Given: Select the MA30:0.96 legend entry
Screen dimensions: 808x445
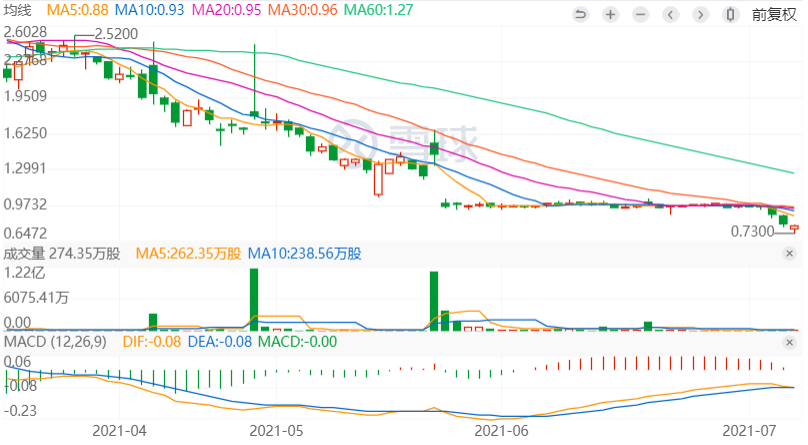Looking at the screenshot, I should click(x=304, y=10).
